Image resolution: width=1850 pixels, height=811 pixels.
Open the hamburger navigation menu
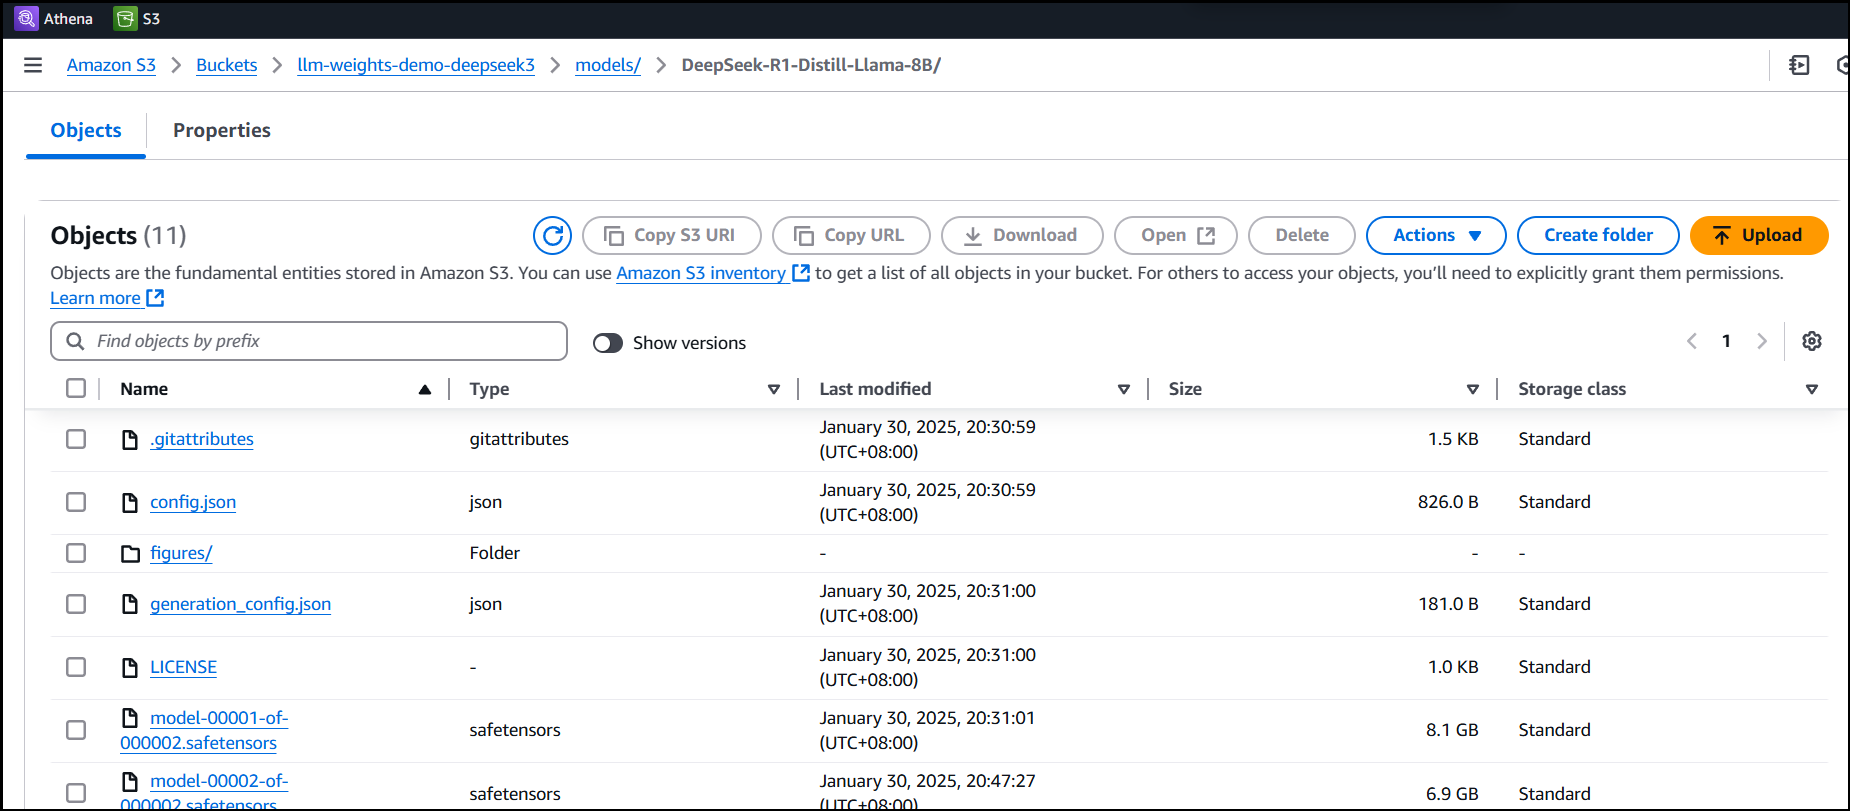(x=33, y=65)
